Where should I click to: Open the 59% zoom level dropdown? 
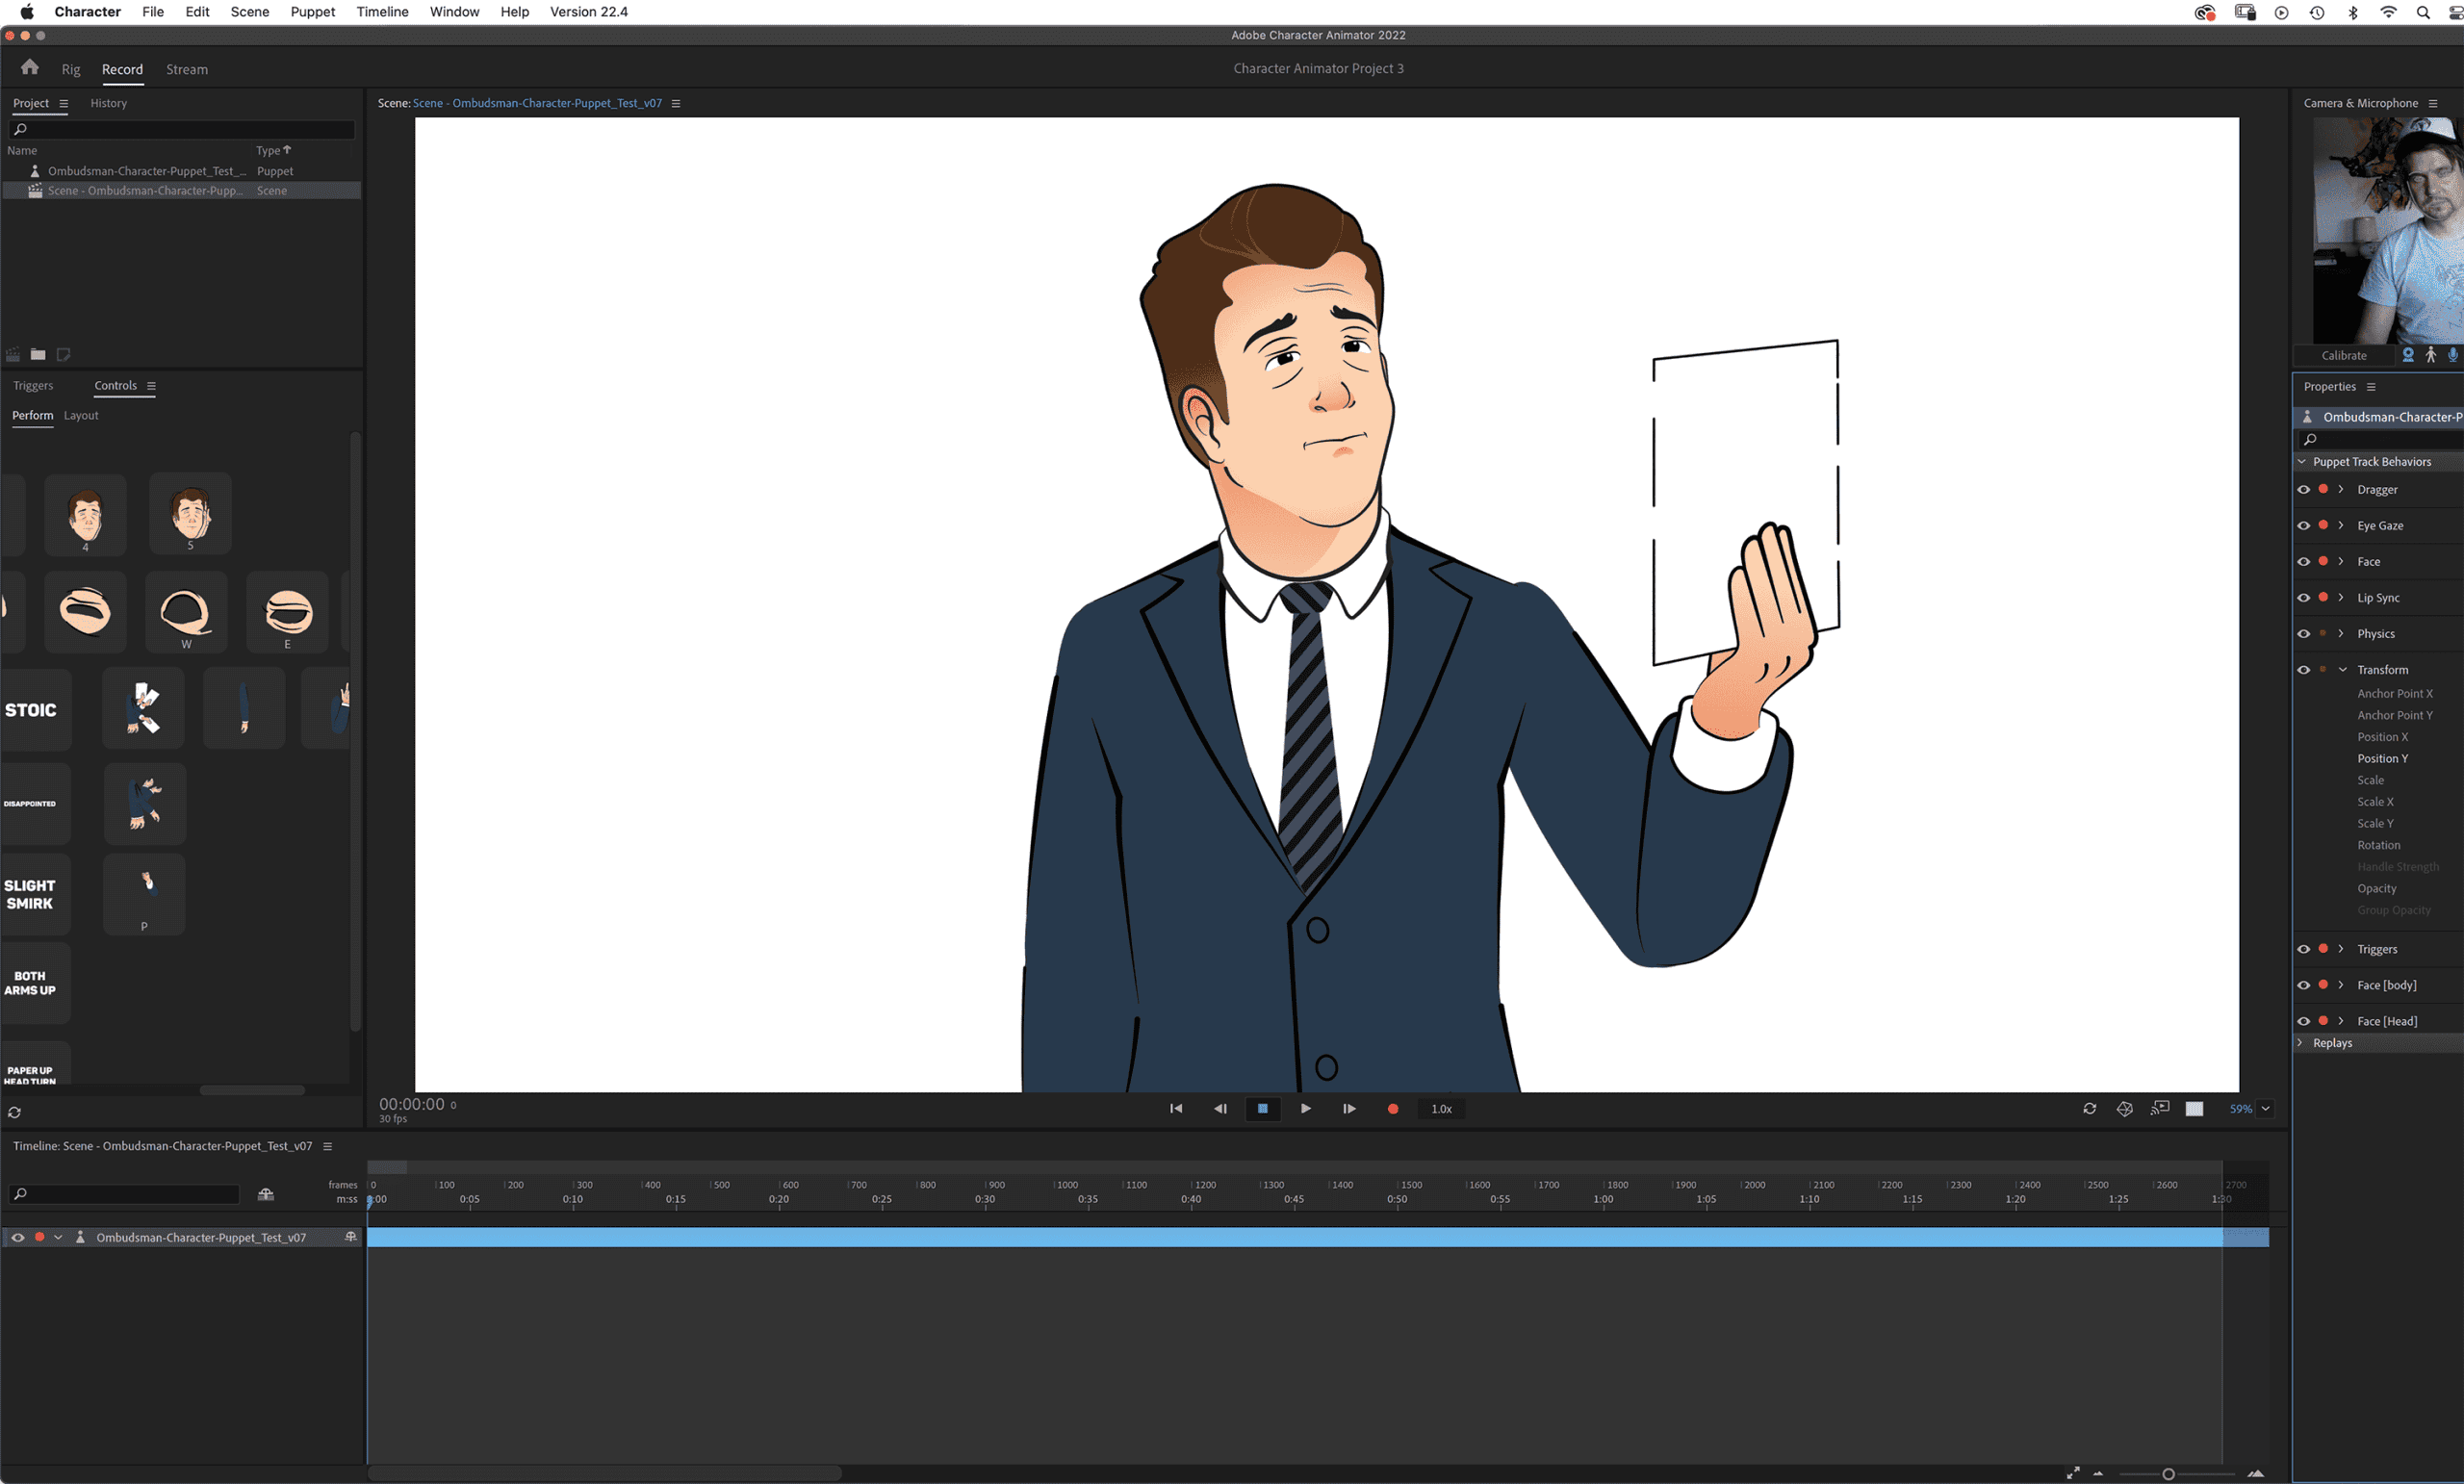click(x=2265, y=1108)
